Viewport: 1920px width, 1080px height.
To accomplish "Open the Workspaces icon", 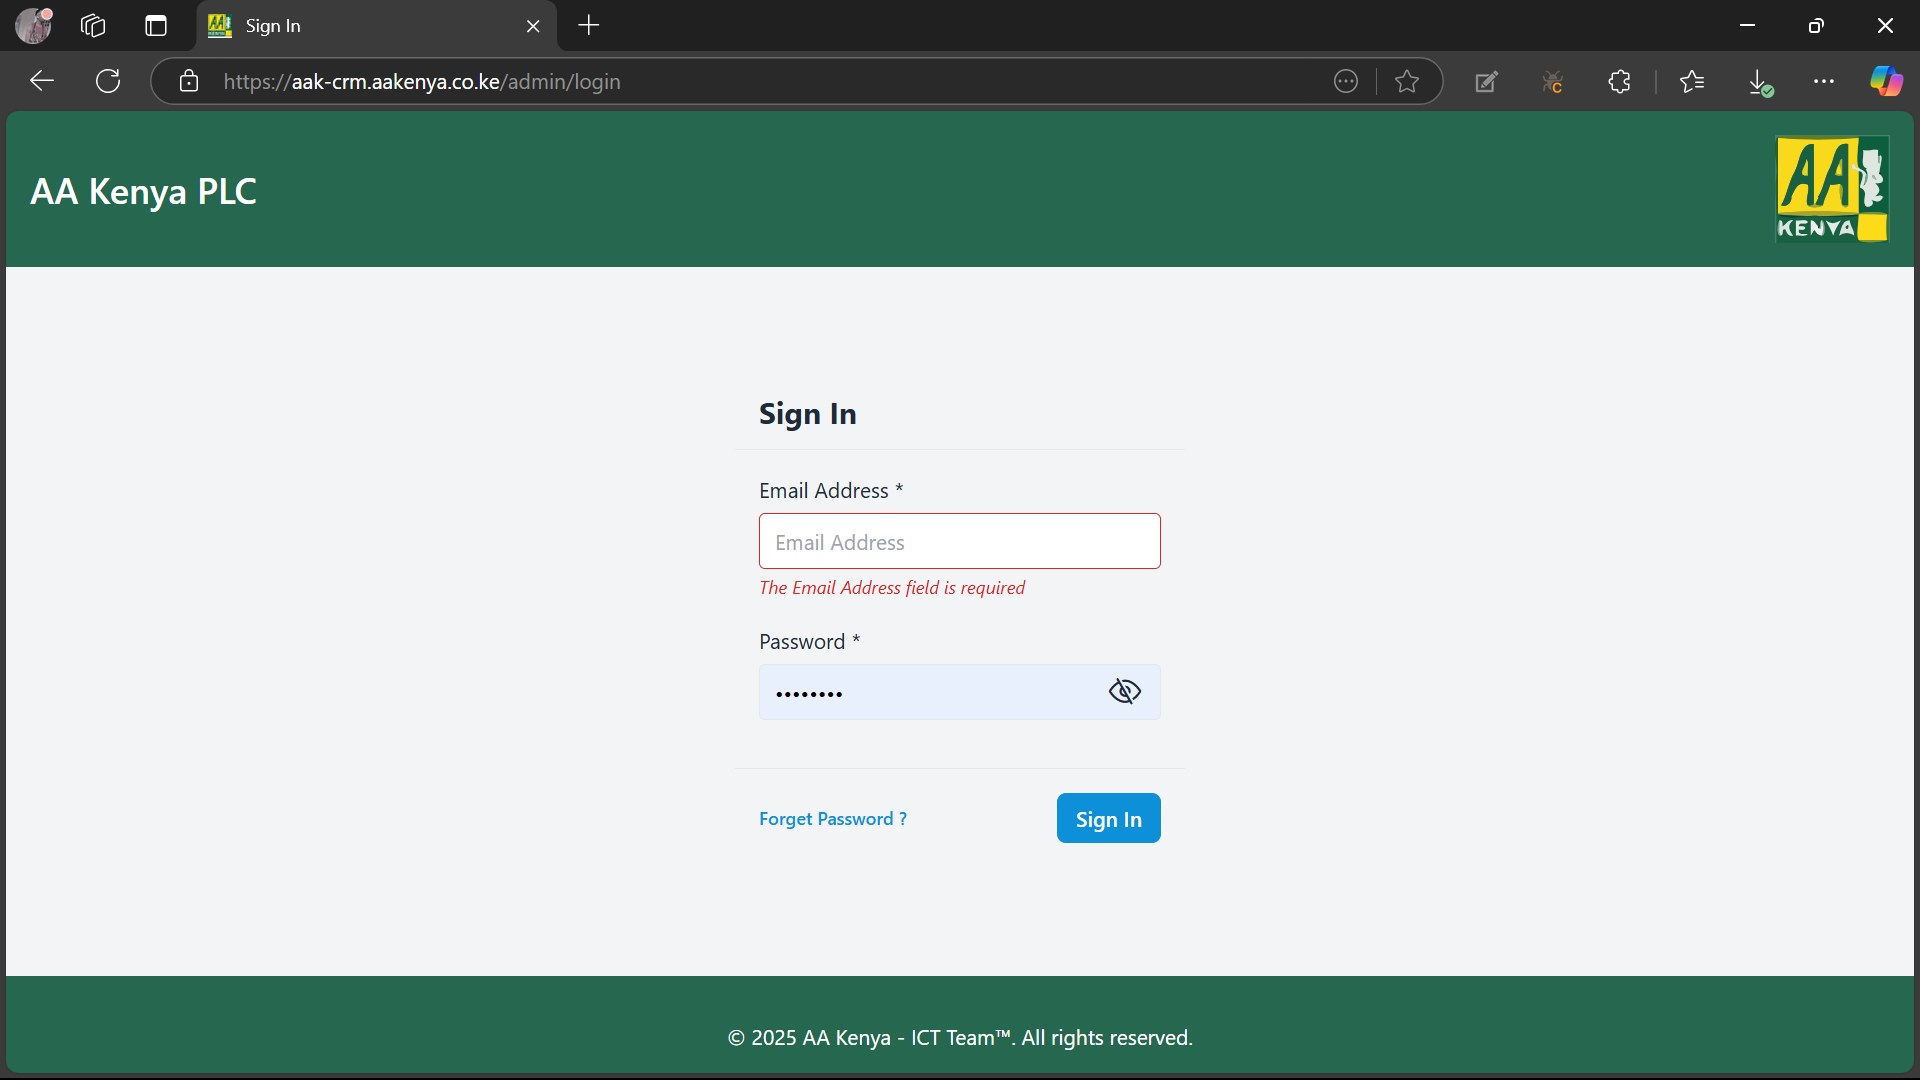I will pyautogui.click(x=93, y=26).
